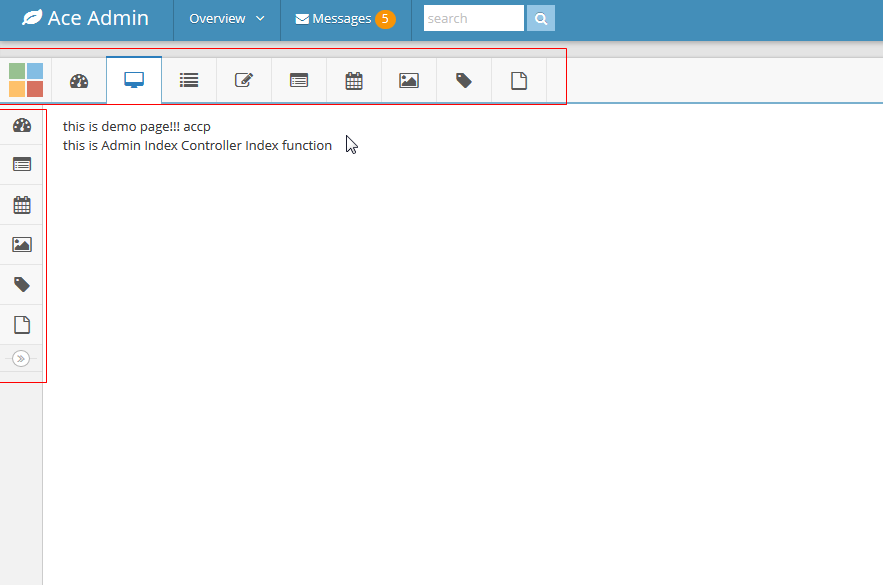Open the Ace Admin brand link
883x585 pixels.
pyautogui.click(x=86, y=18)
